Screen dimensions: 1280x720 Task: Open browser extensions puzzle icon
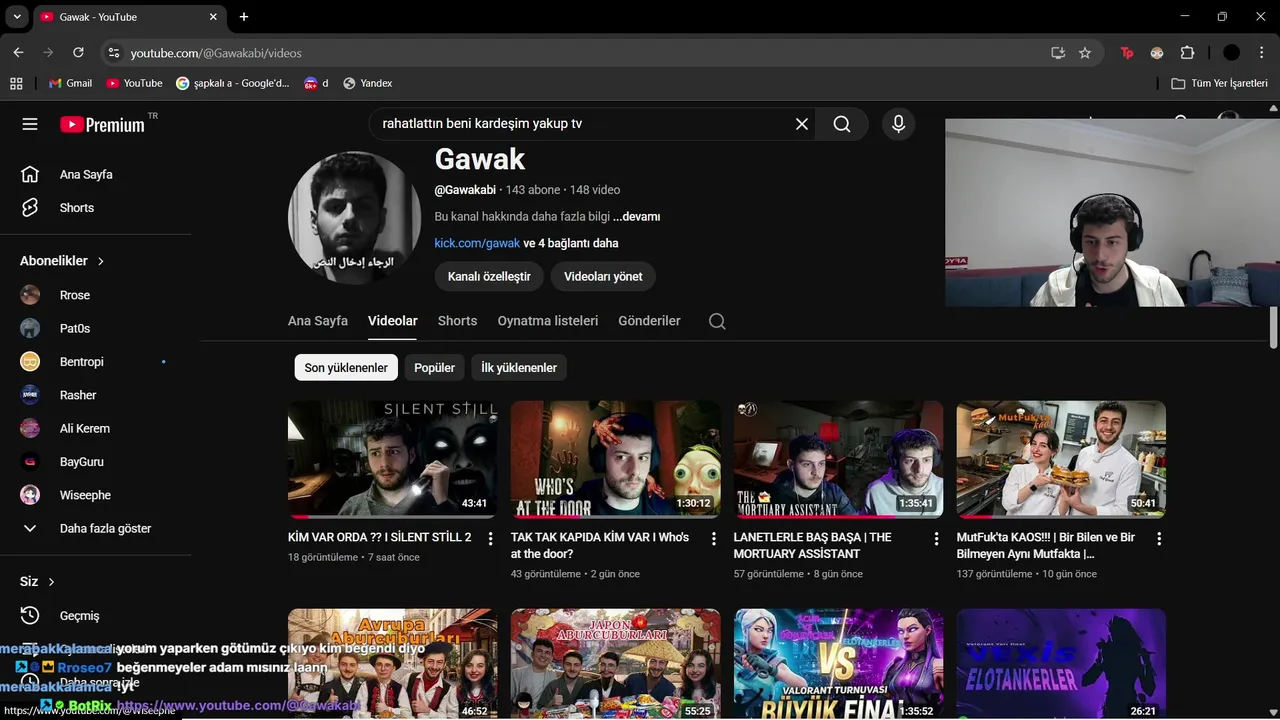click(x=1187, y=53)
